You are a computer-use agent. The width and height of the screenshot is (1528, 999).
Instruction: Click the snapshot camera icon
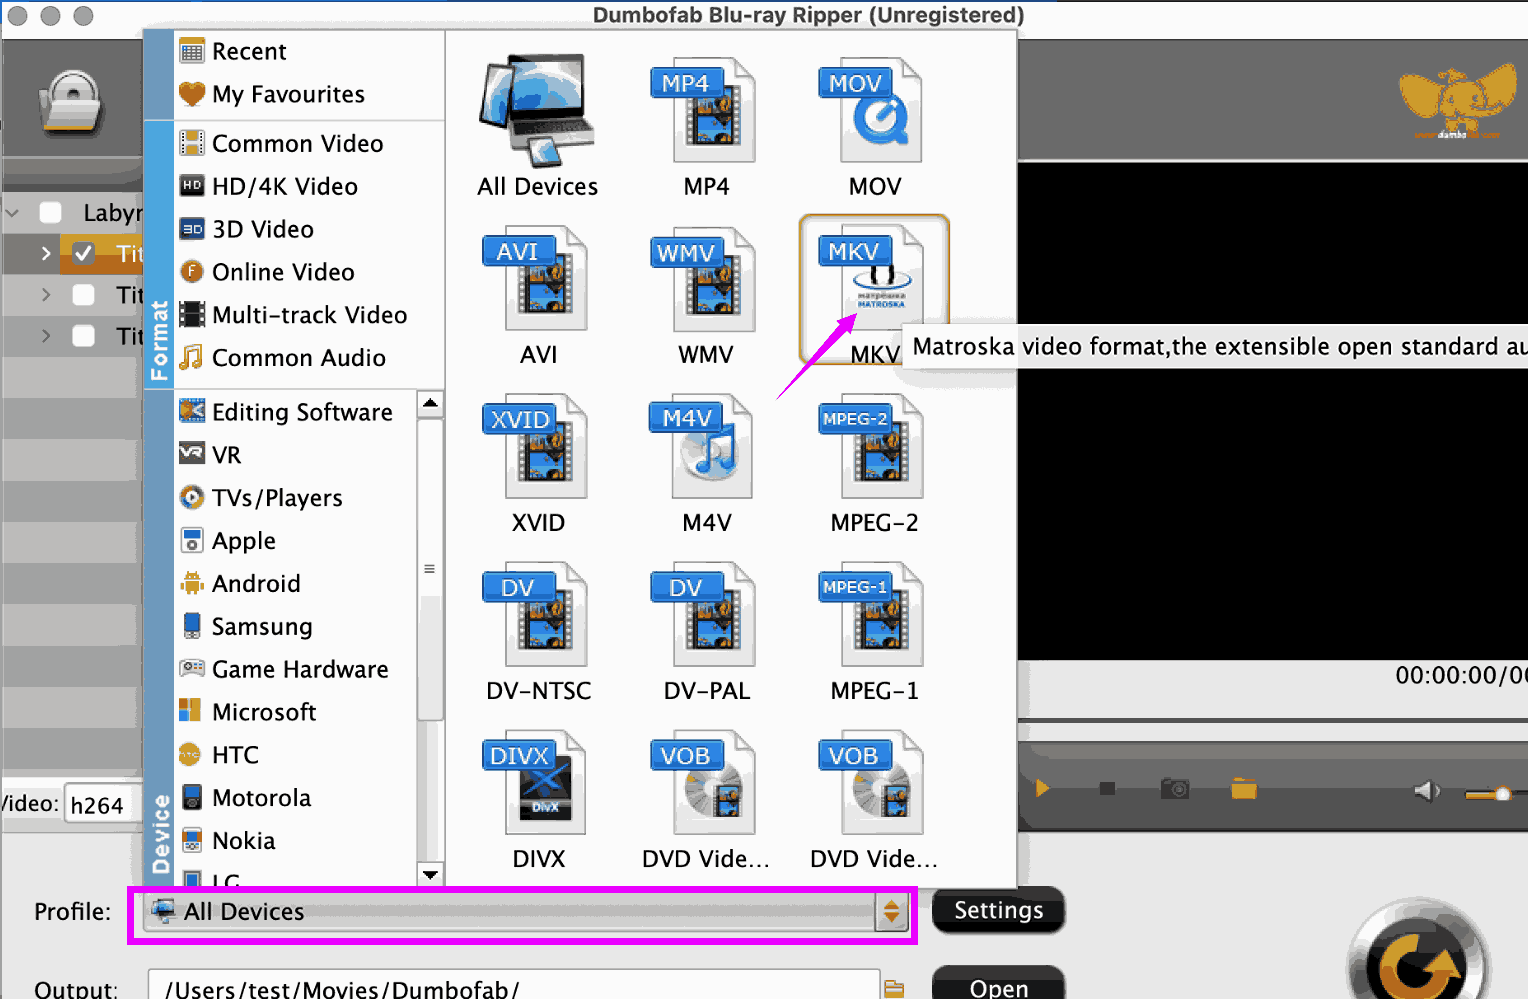[x=1175, y=789]
